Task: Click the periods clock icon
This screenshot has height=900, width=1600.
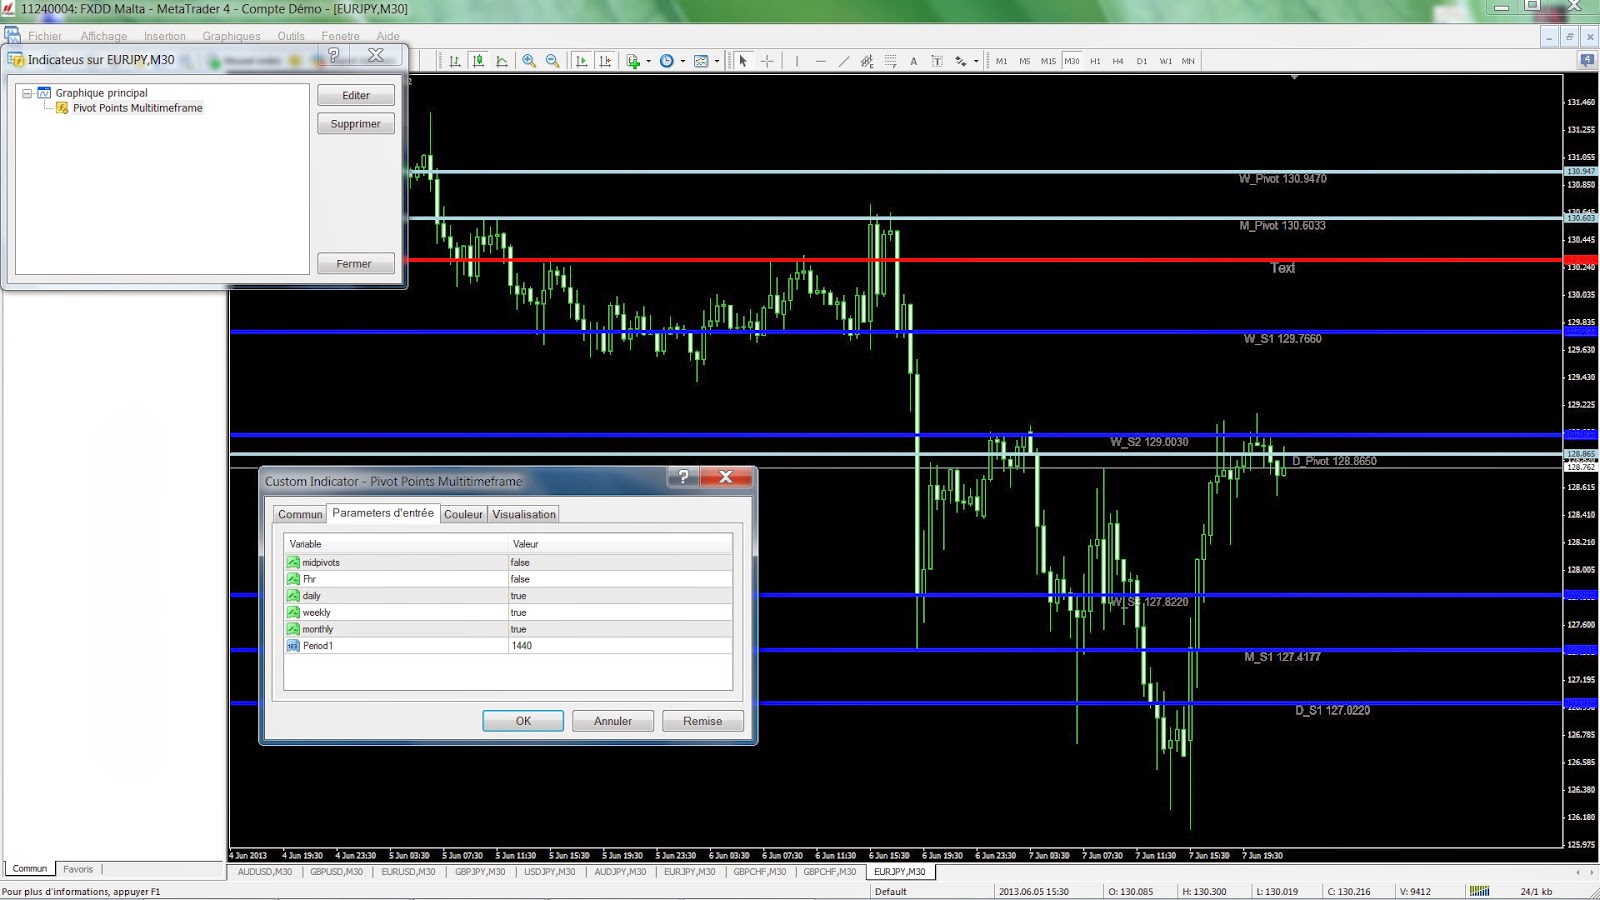Action: [x=667, y=61]
